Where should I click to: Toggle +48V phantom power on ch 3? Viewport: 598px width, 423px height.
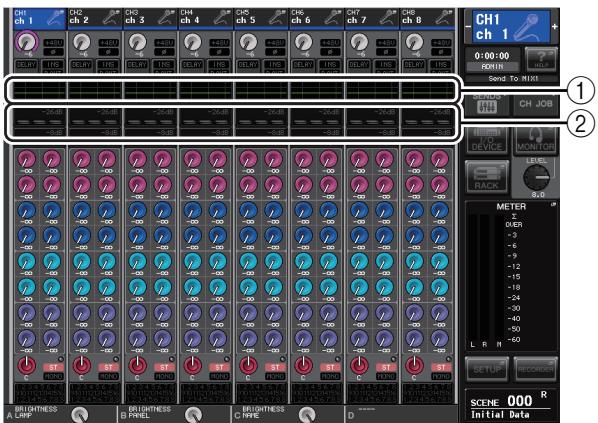[x=164, y=43]
